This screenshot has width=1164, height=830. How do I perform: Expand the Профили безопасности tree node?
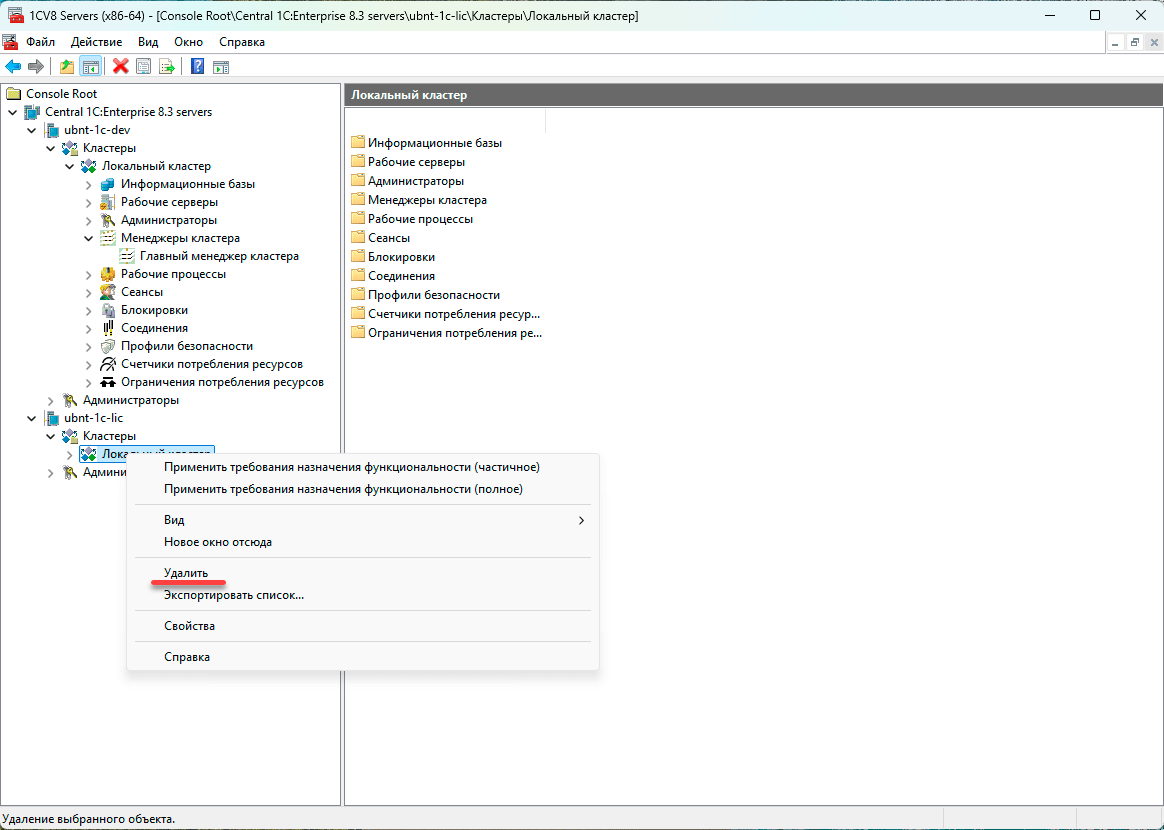89,346
